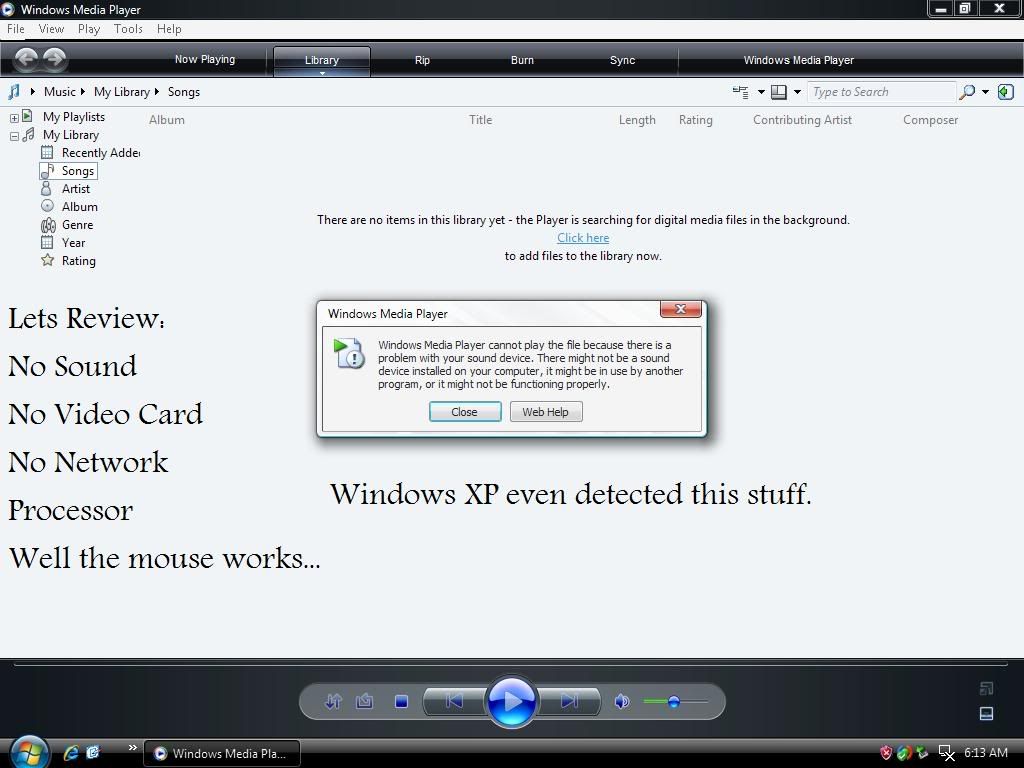Skip to next track
The height and width of the screenshot is (768, 1024).
[x=569, y=701]
